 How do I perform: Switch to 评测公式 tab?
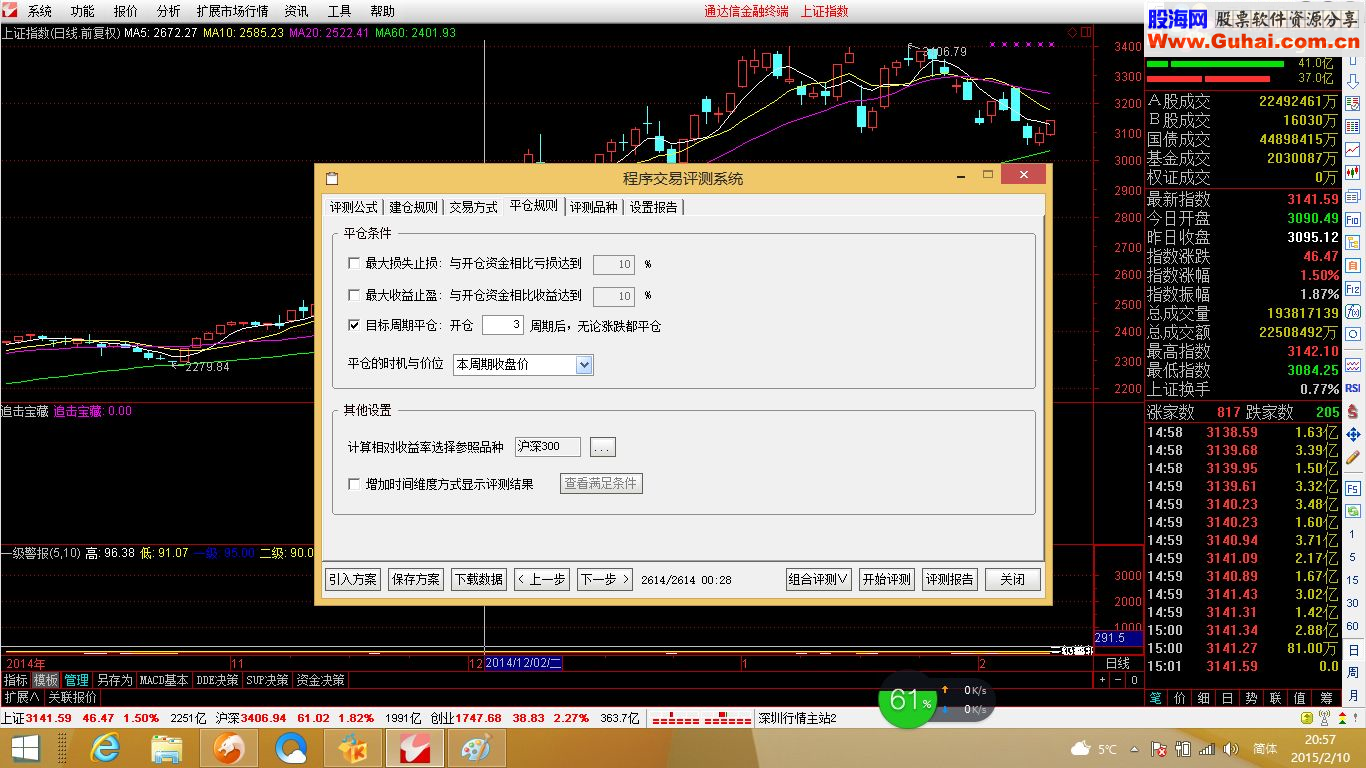point(354,207)
